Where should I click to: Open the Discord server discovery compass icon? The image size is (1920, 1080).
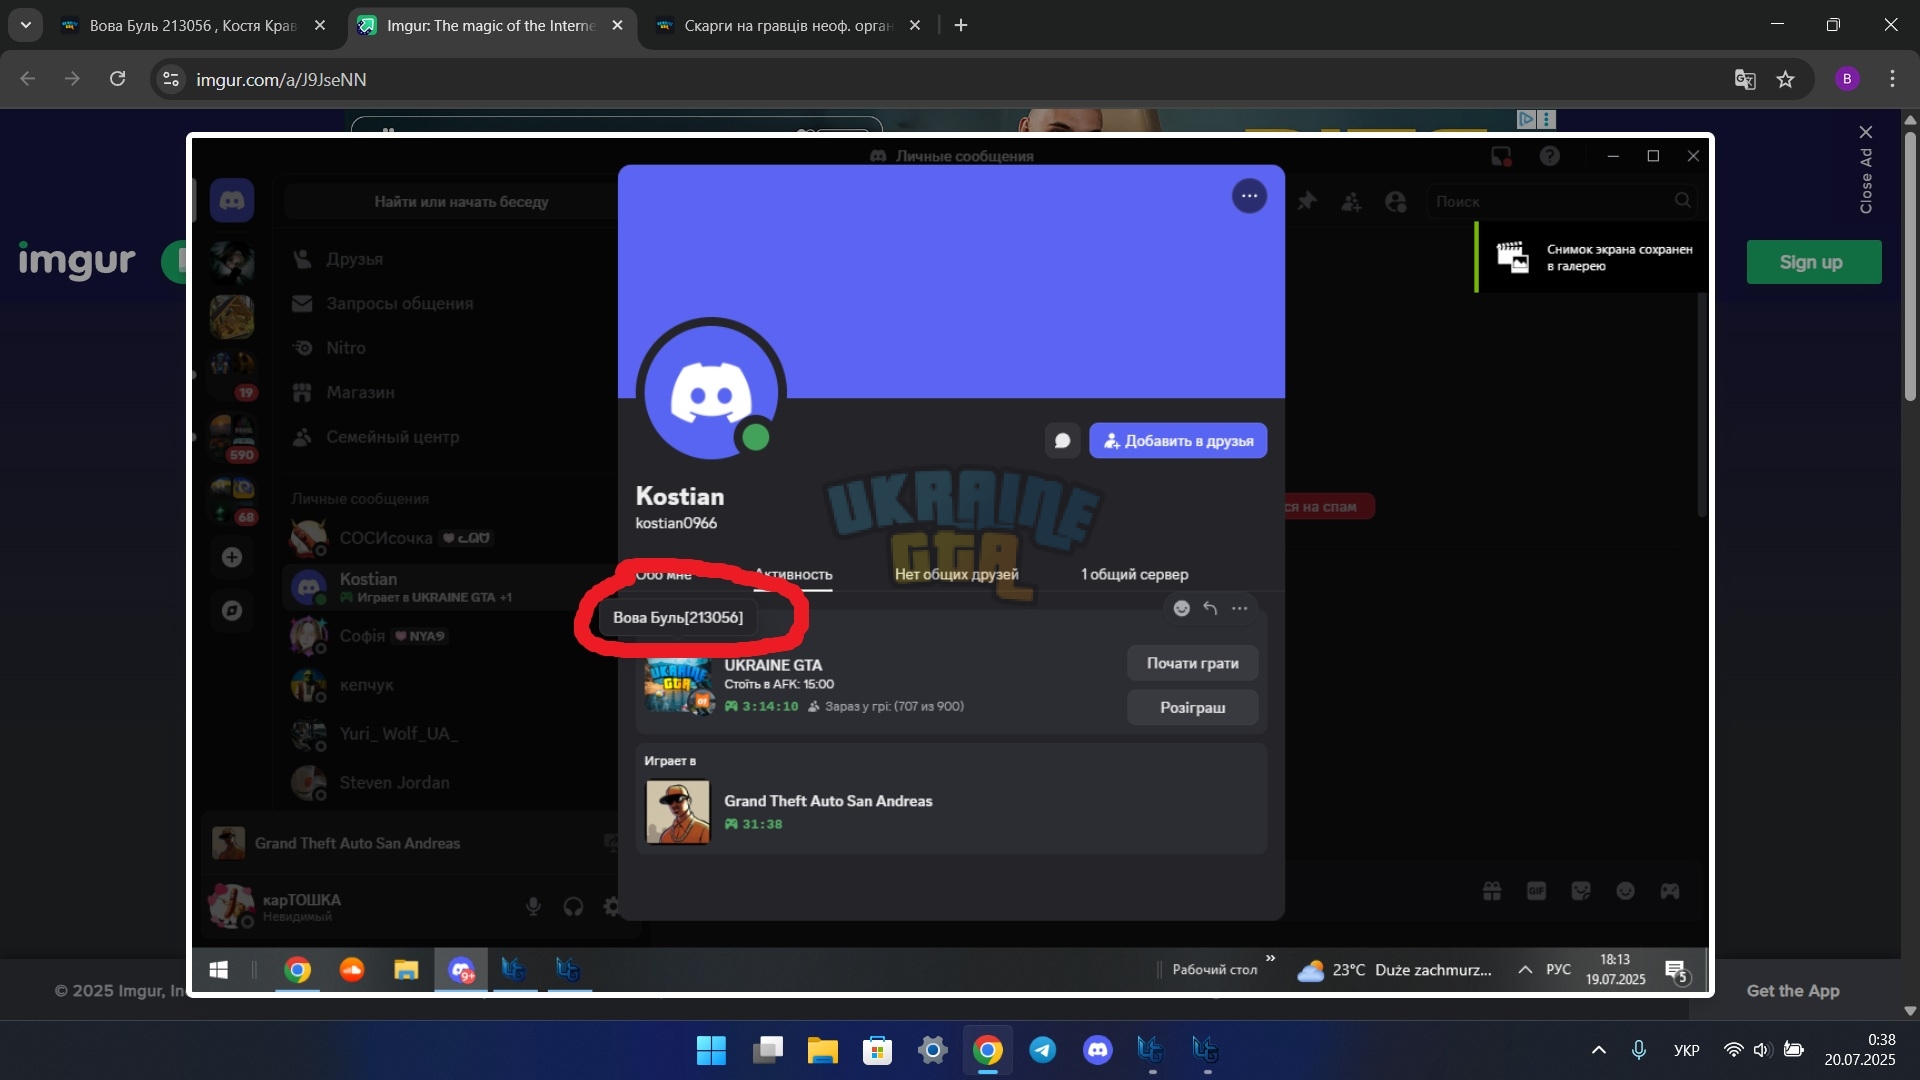[232, 610]
